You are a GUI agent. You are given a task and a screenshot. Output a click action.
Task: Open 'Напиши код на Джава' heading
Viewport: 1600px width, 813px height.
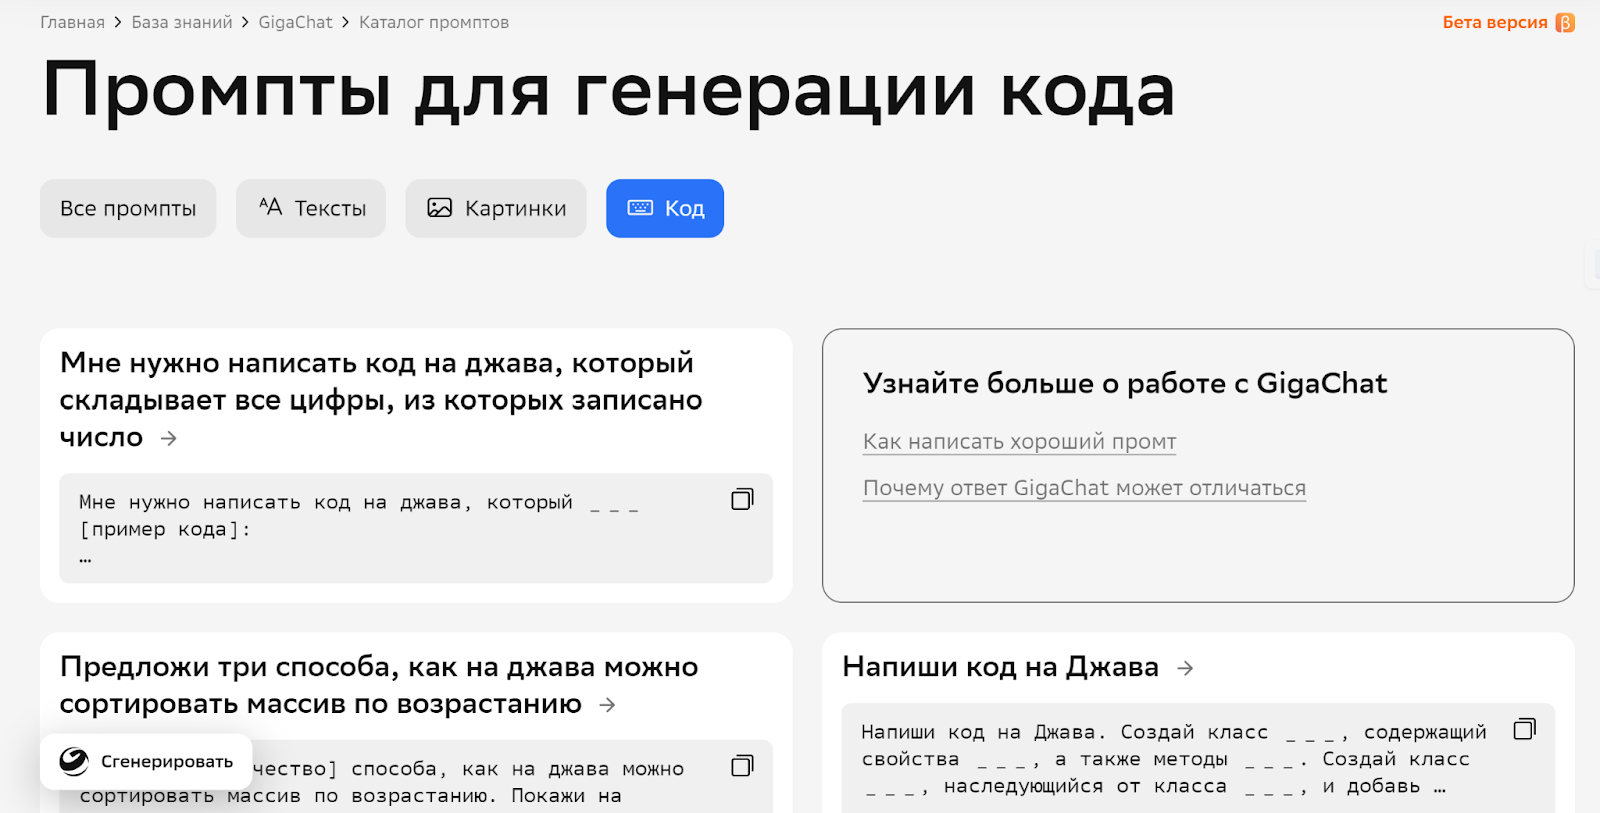click(1000, 667)
